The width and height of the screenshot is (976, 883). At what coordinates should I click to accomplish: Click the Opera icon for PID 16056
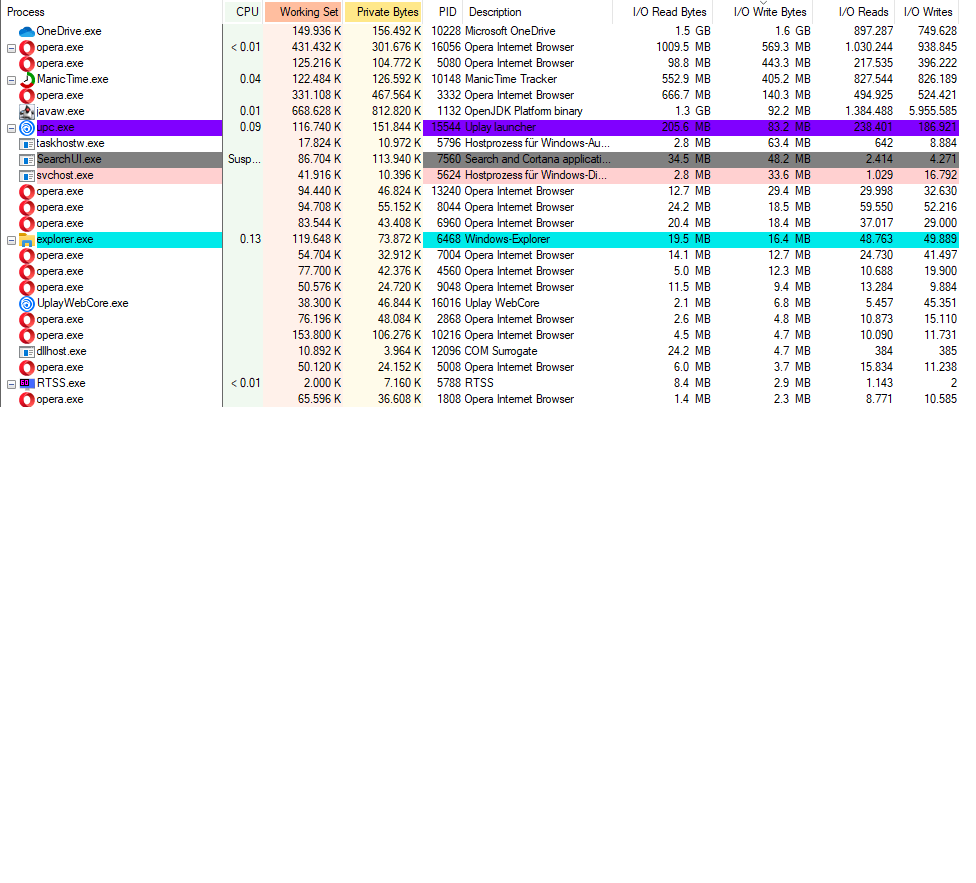(27, 47)
